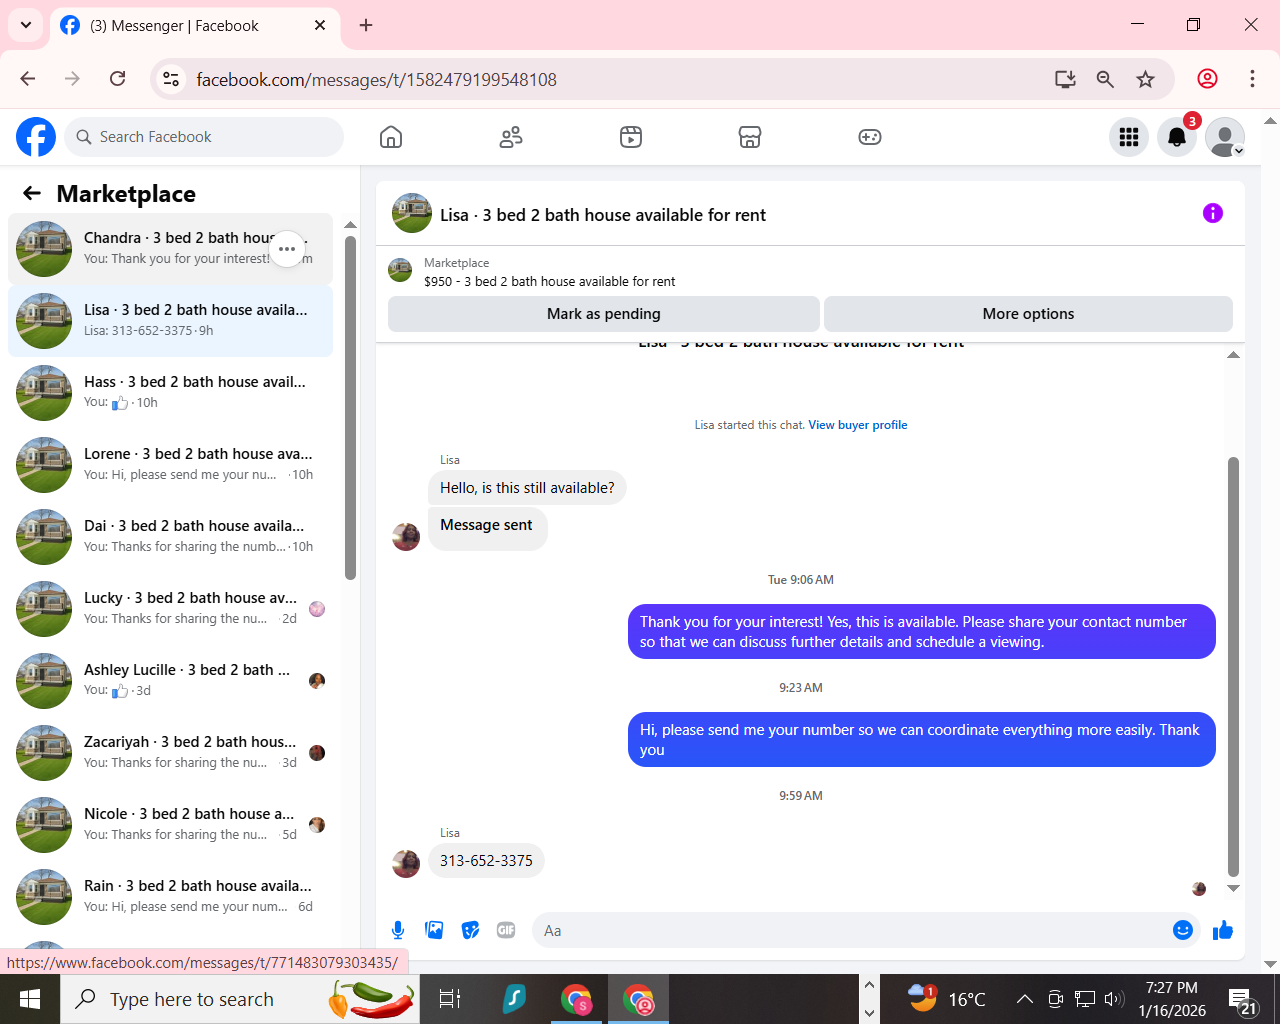The width and height of the screenshot is (1280, 1024).
Task: Open Lucky conversation in list
Action: (x=170, y=609)
